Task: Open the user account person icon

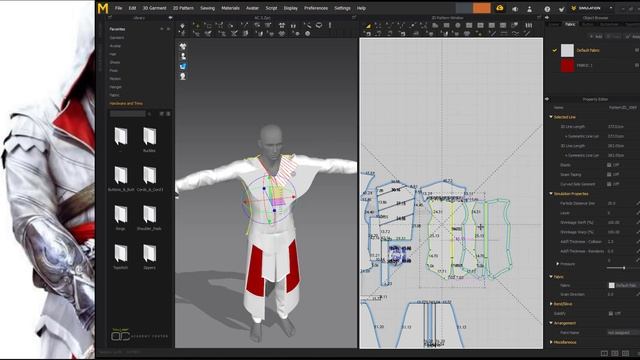Action: [x=529, y=9]
